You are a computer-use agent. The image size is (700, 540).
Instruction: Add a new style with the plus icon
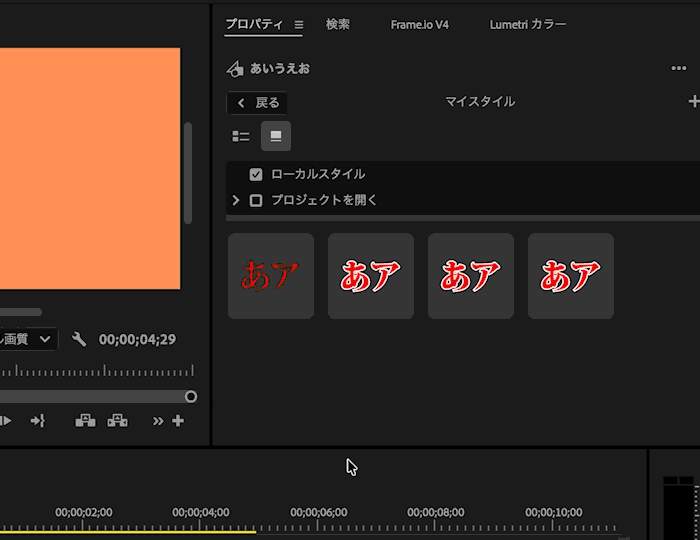point(693,102)
